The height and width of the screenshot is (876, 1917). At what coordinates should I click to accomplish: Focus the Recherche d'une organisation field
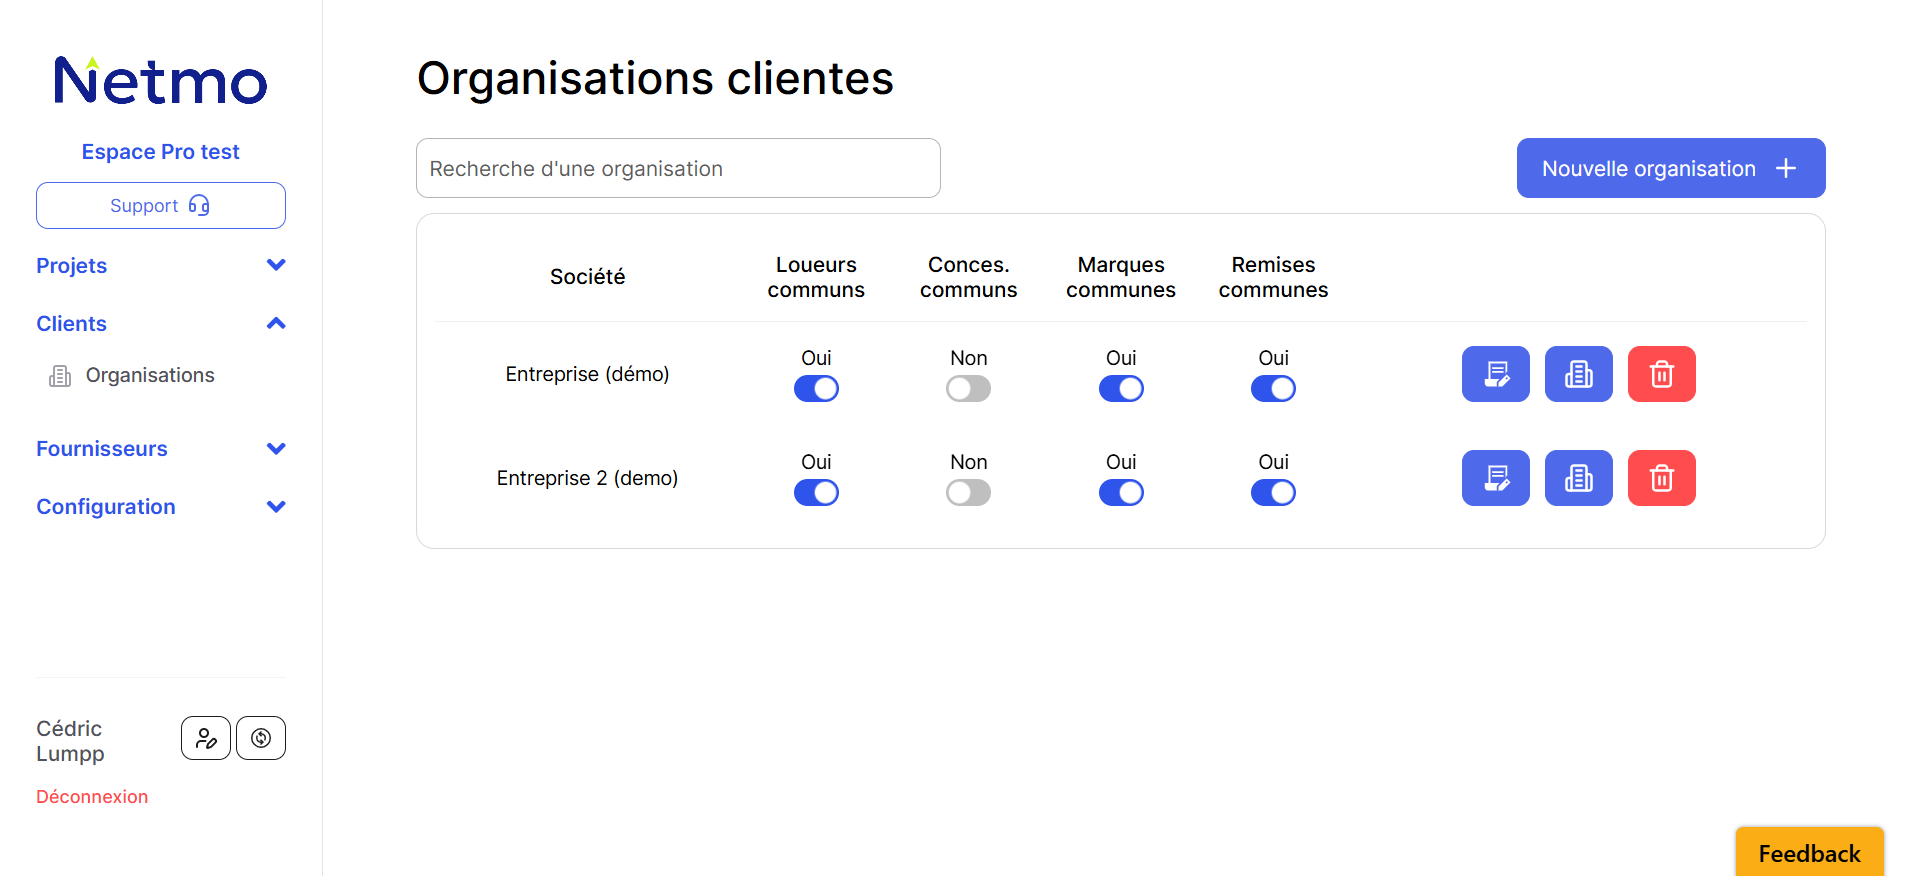click(x=678, y=168)
